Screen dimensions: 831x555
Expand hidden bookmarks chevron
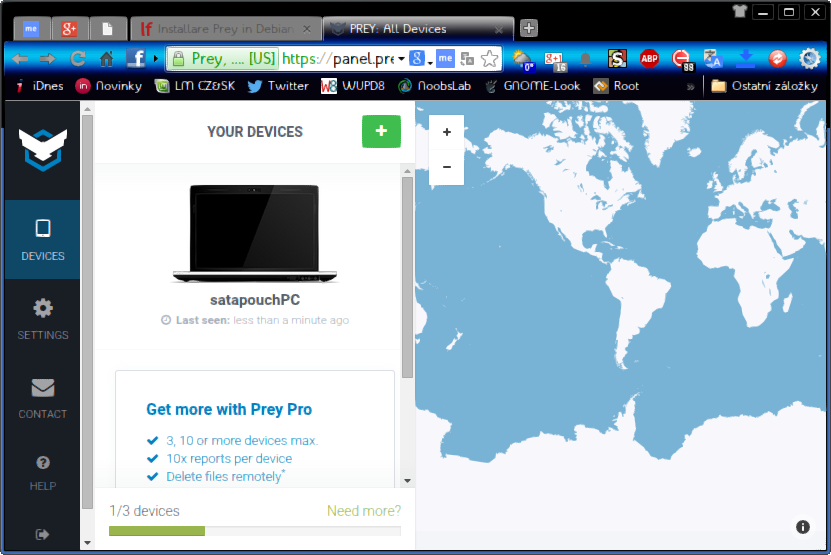pos(690,86)
